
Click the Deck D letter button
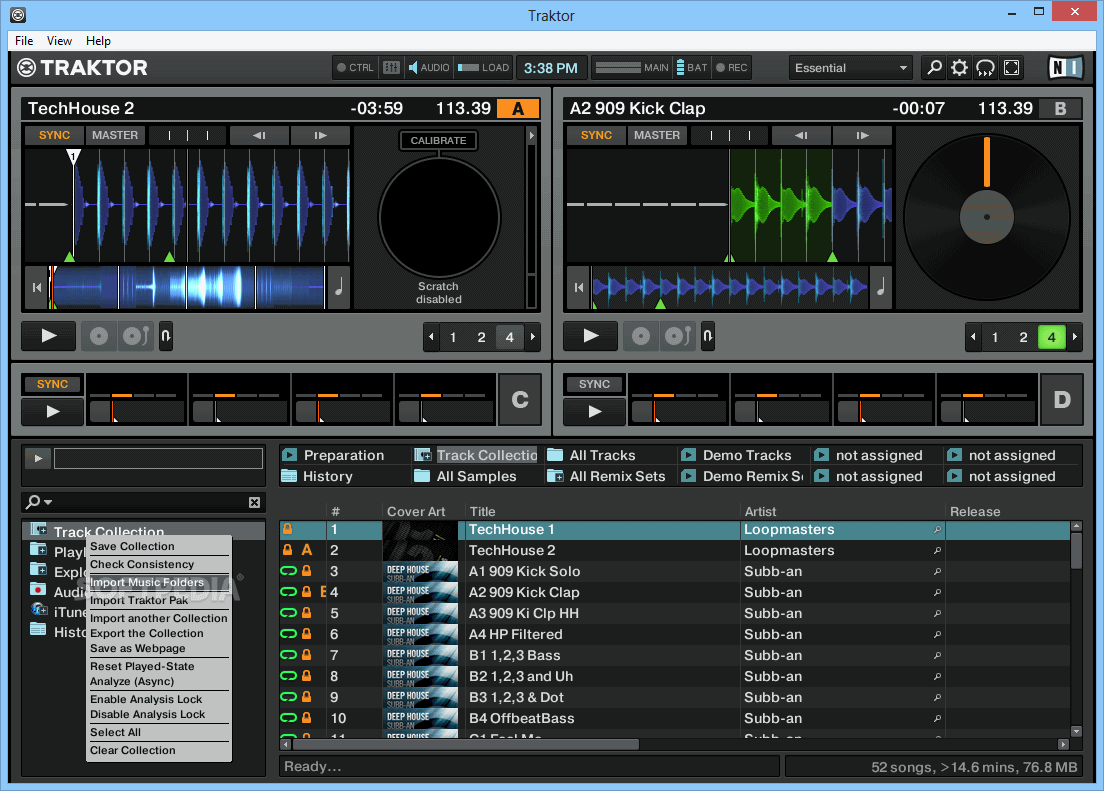point(1062,400)
